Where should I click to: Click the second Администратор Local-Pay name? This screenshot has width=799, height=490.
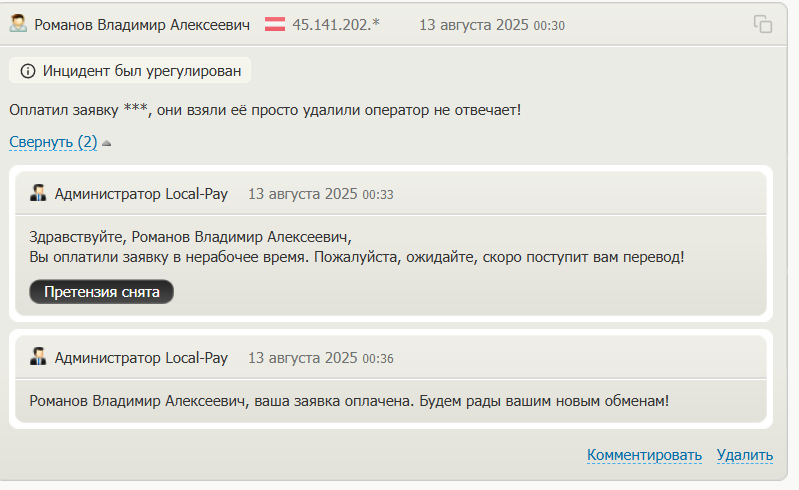pyautogui.click(x=141, y=357)
